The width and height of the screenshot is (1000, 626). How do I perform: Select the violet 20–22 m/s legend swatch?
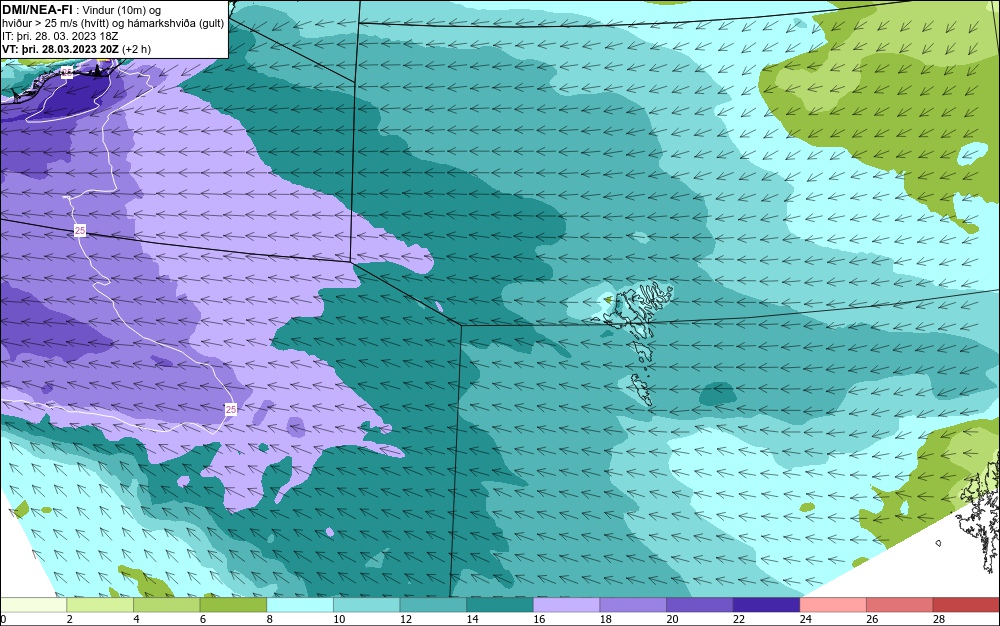pos(700,605)
